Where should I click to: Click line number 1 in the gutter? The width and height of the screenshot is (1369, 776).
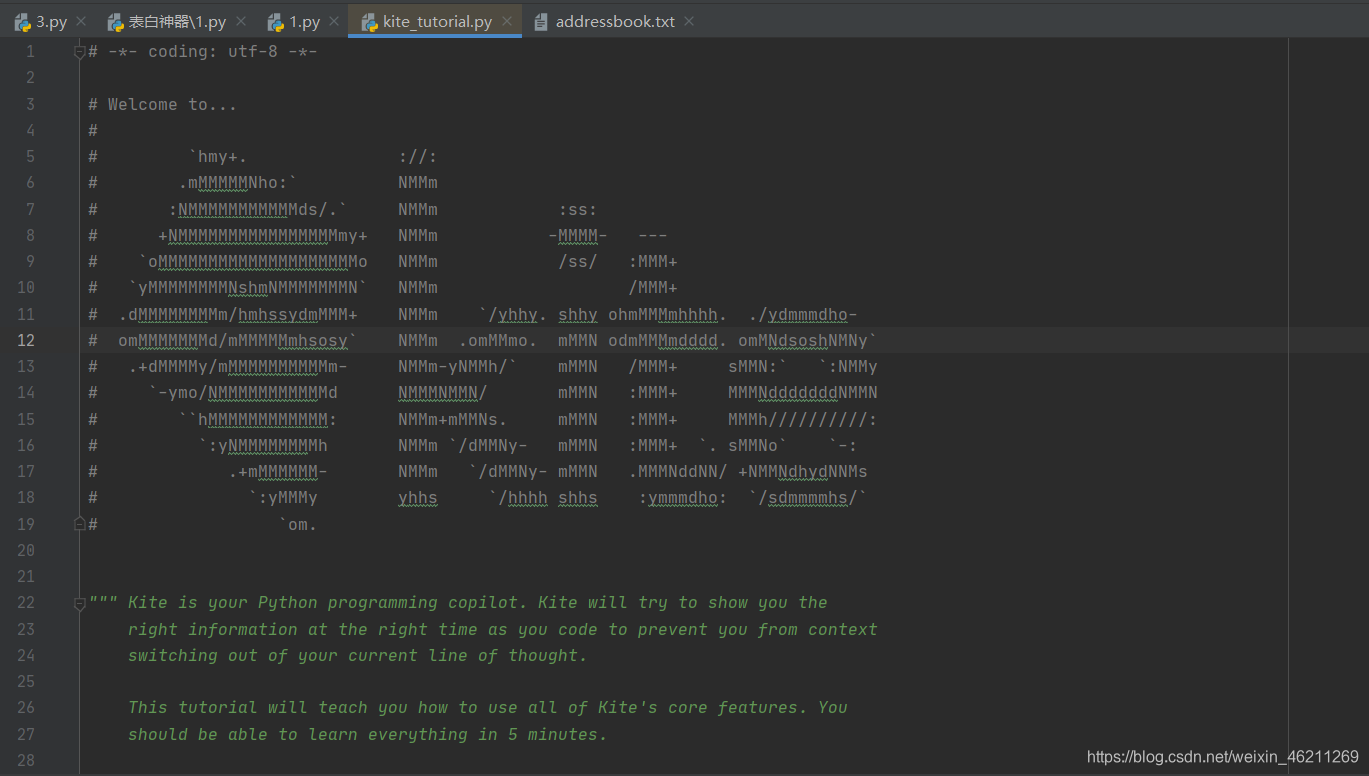pos(30,52)
